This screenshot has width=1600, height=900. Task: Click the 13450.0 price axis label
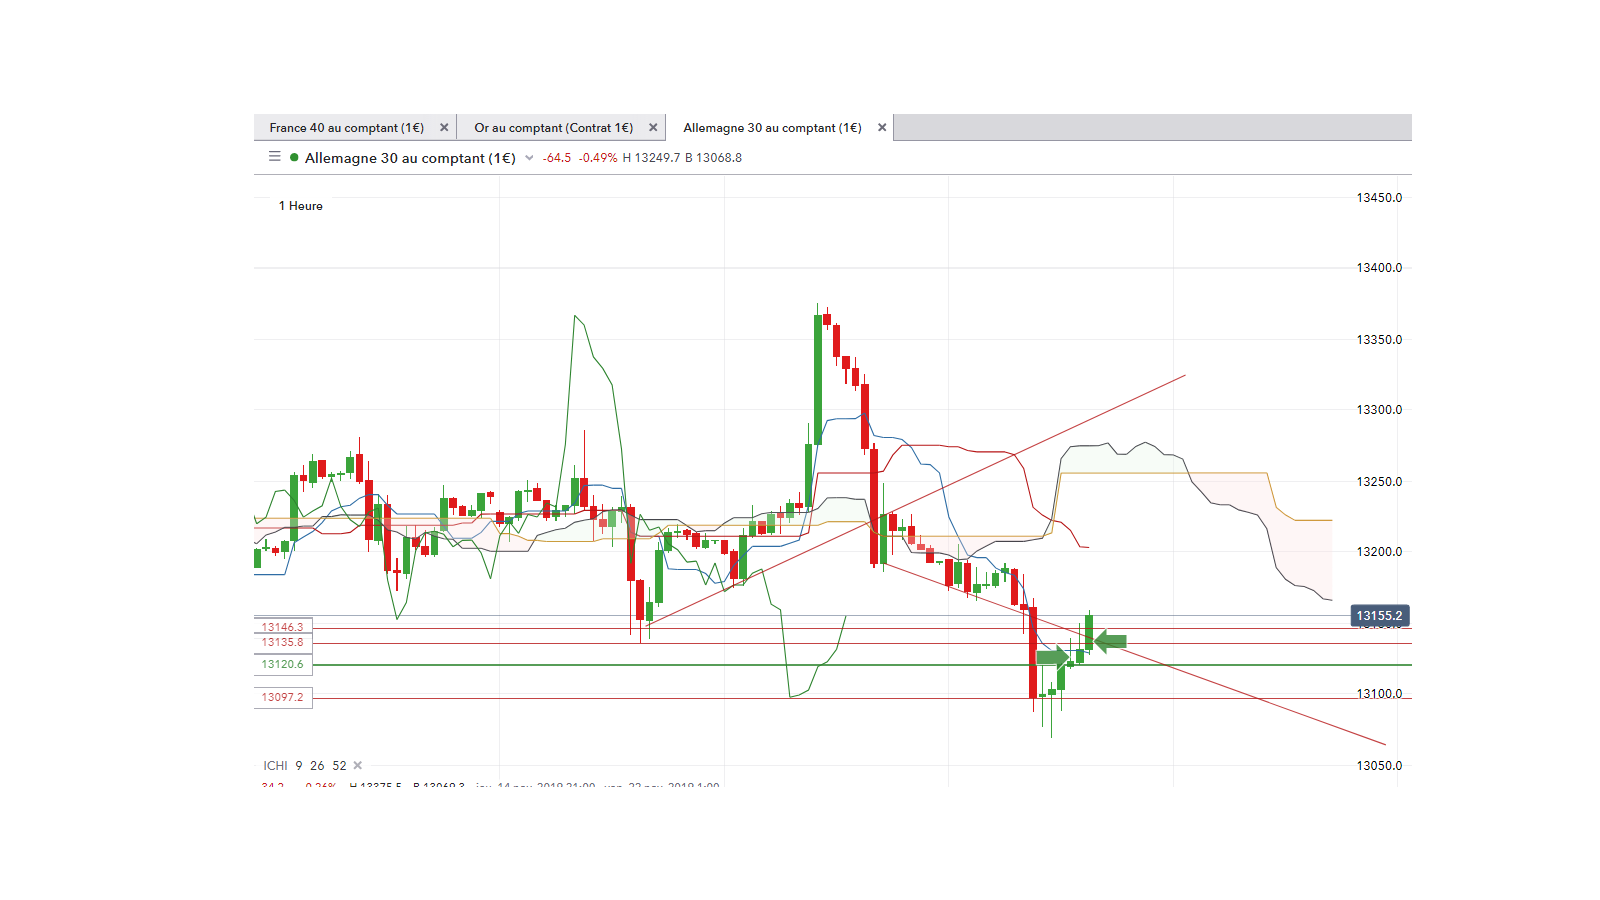pos(1379,198)
